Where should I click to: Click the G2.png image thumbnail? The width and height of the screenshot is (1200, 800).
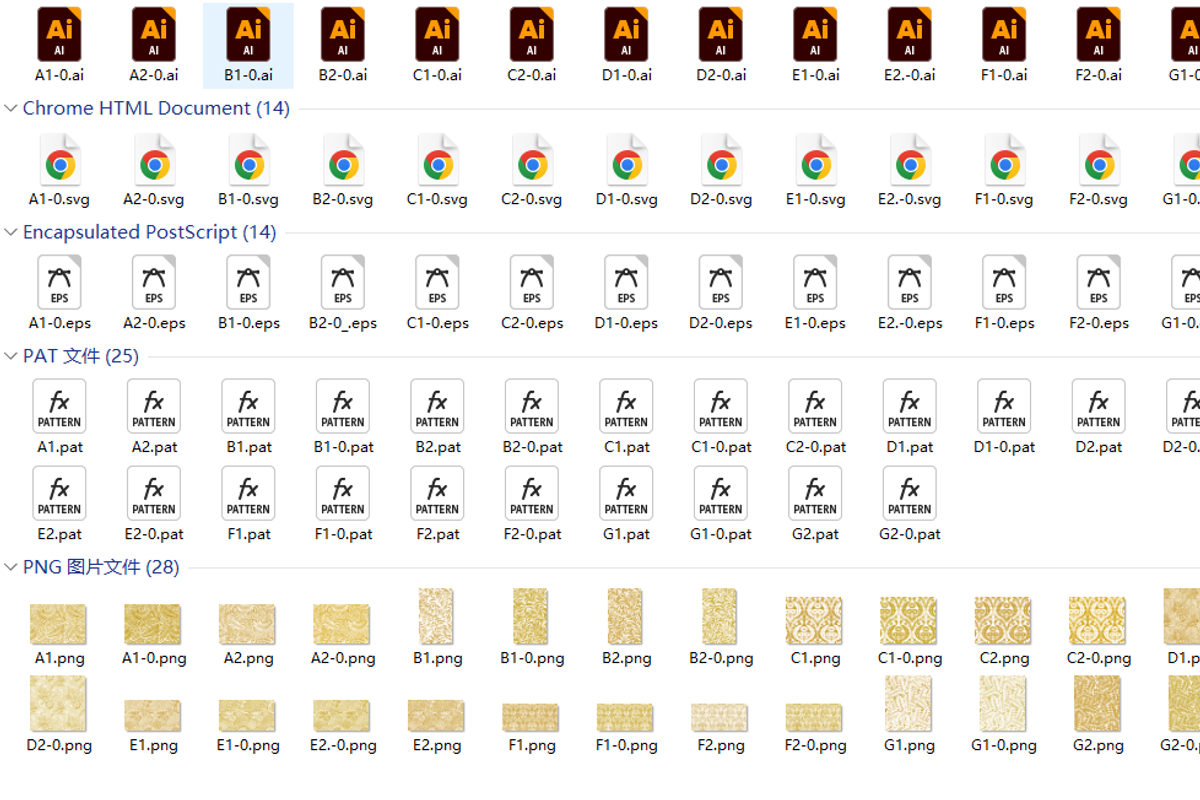[x=1097, y=703]
